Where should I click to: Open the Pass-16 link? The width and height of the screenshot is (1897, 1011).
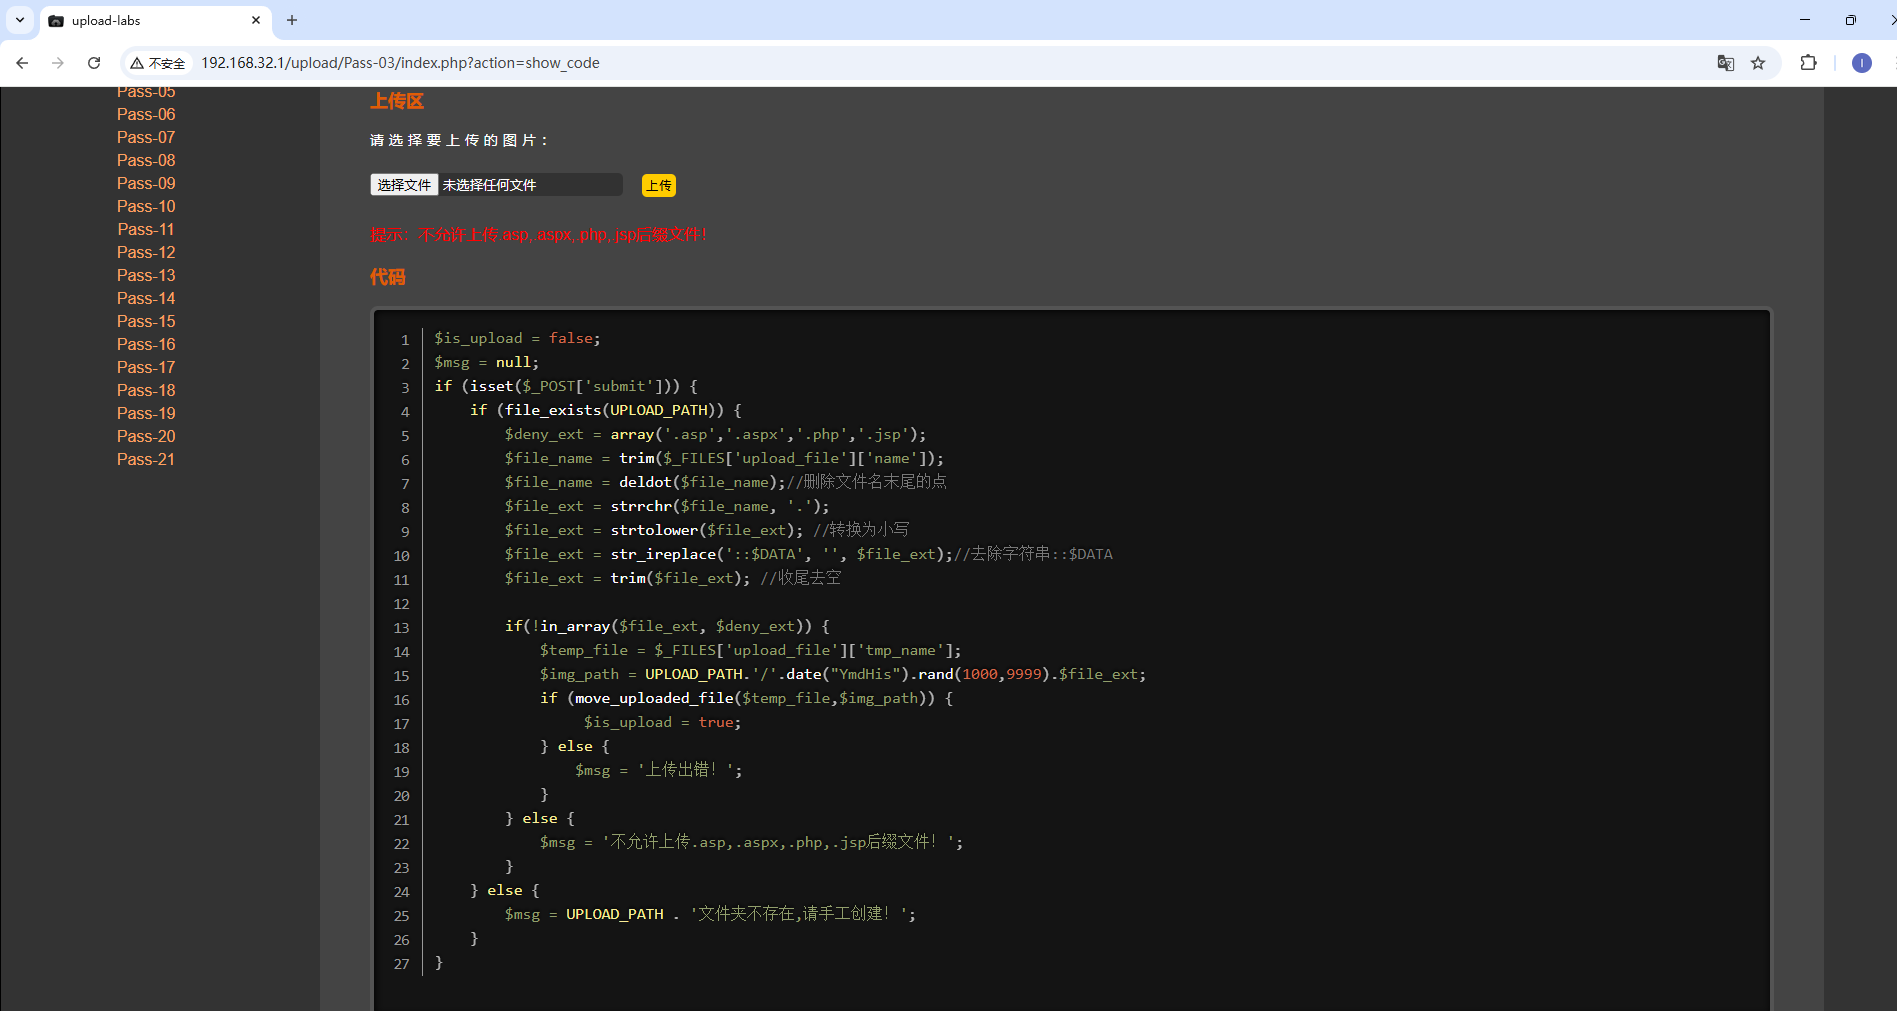pos(146,344)
